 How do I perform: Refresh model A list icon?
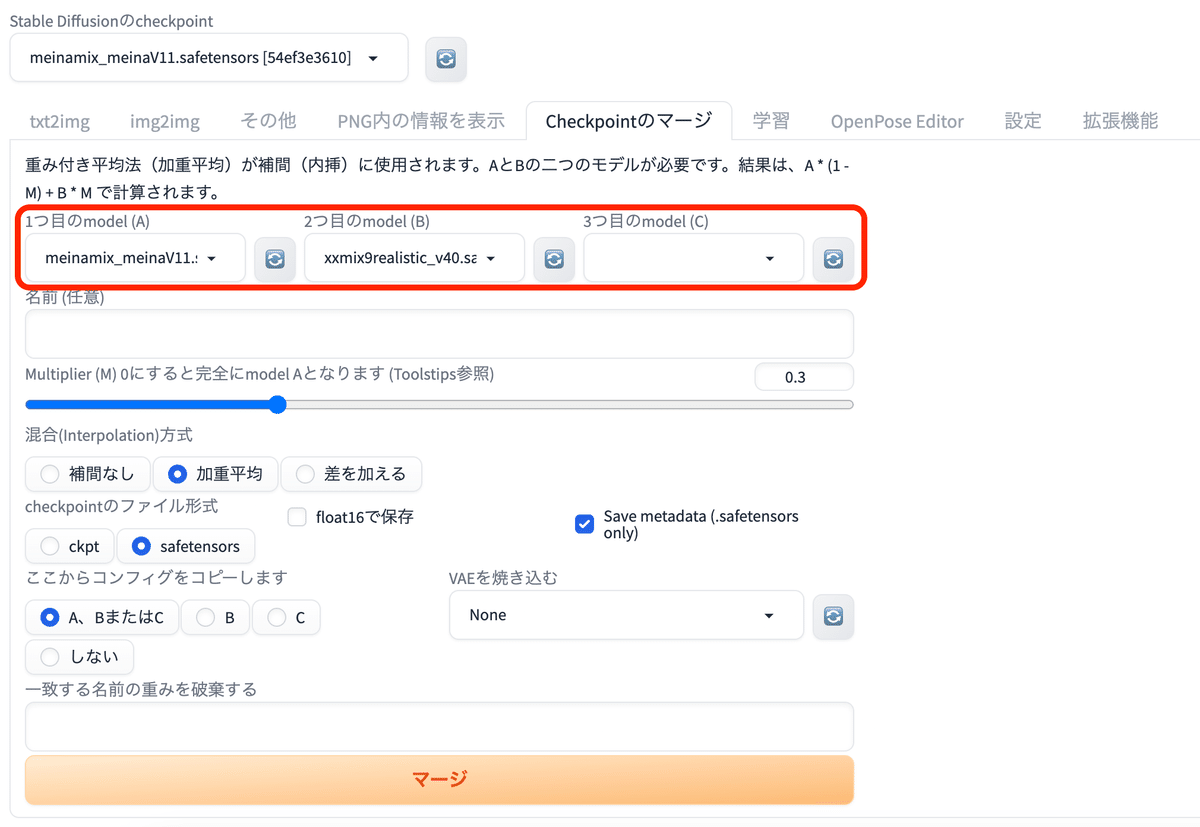tap(275, 259)
